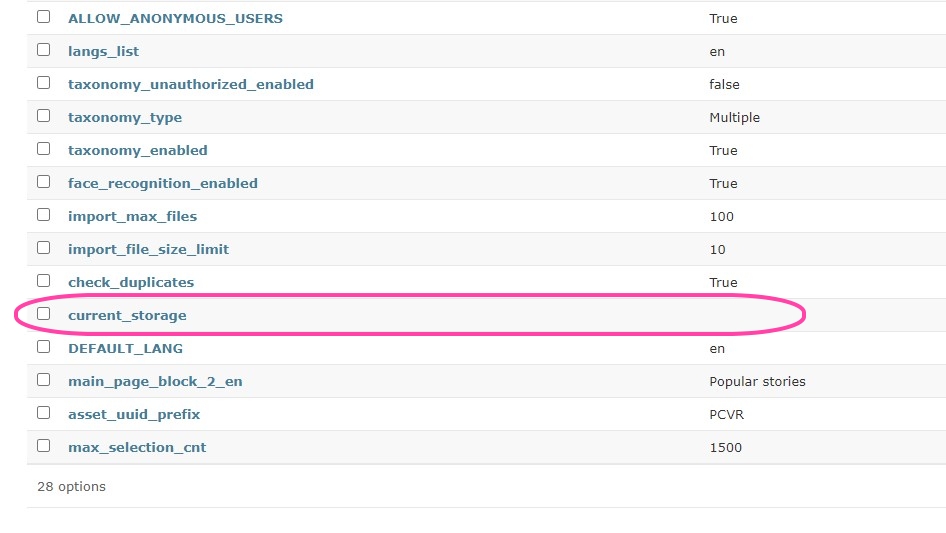The height and width of the screenshot is (533, 946).
Task: Open face_recognition_enabled option link
Action: click(163, 184)
